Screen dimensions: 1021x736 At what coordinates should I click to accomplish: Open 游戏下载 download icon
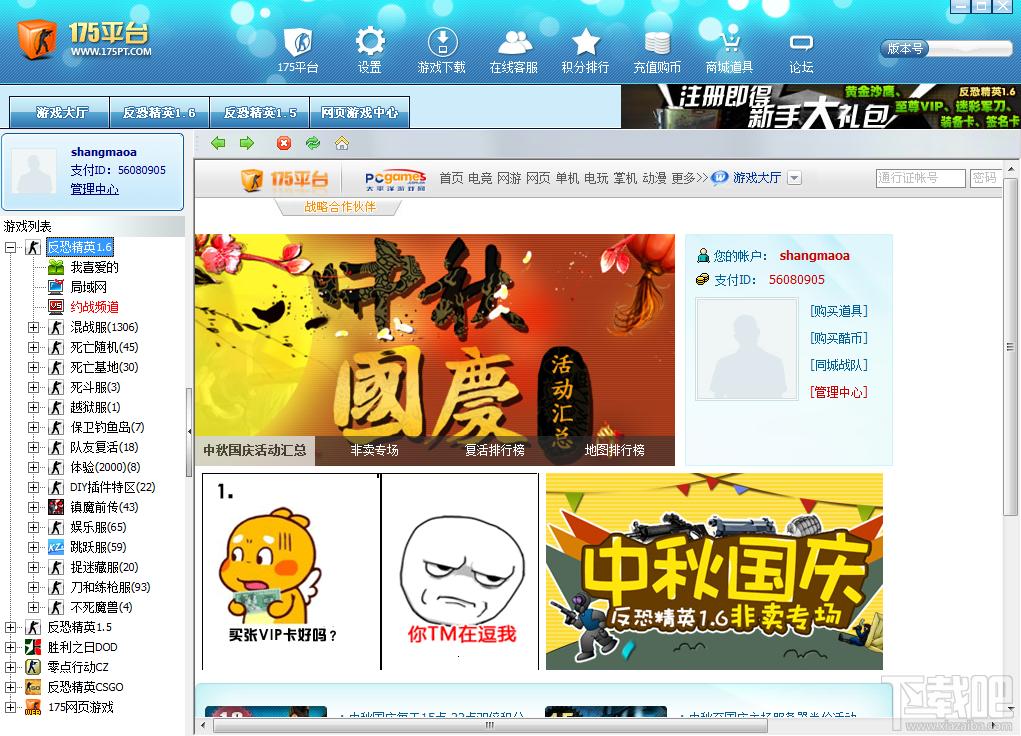pos(442,42)
